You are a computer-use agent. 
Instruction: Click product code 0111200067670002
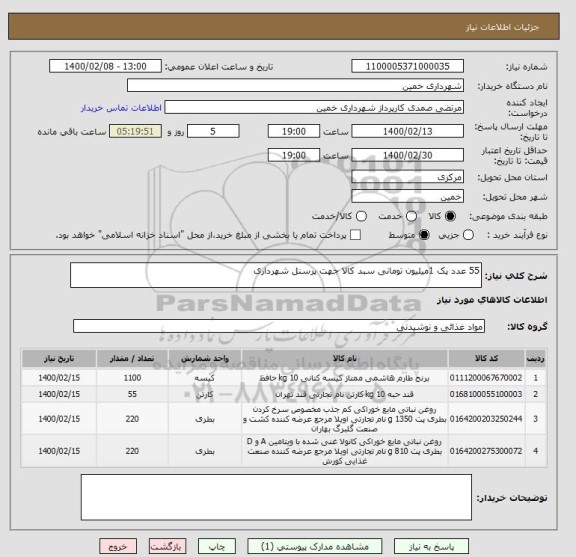(x=486, y=378)
